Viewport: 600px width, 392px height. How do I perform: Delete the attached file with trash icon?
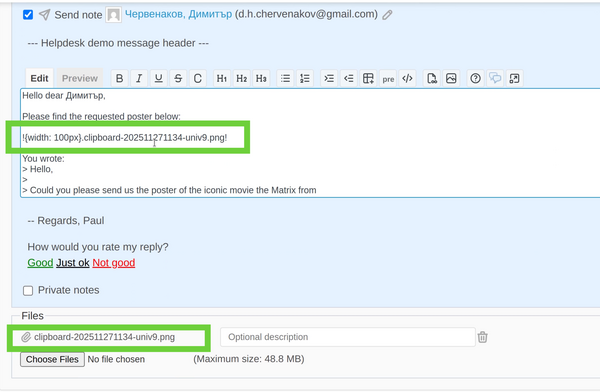tap(483, 337)
